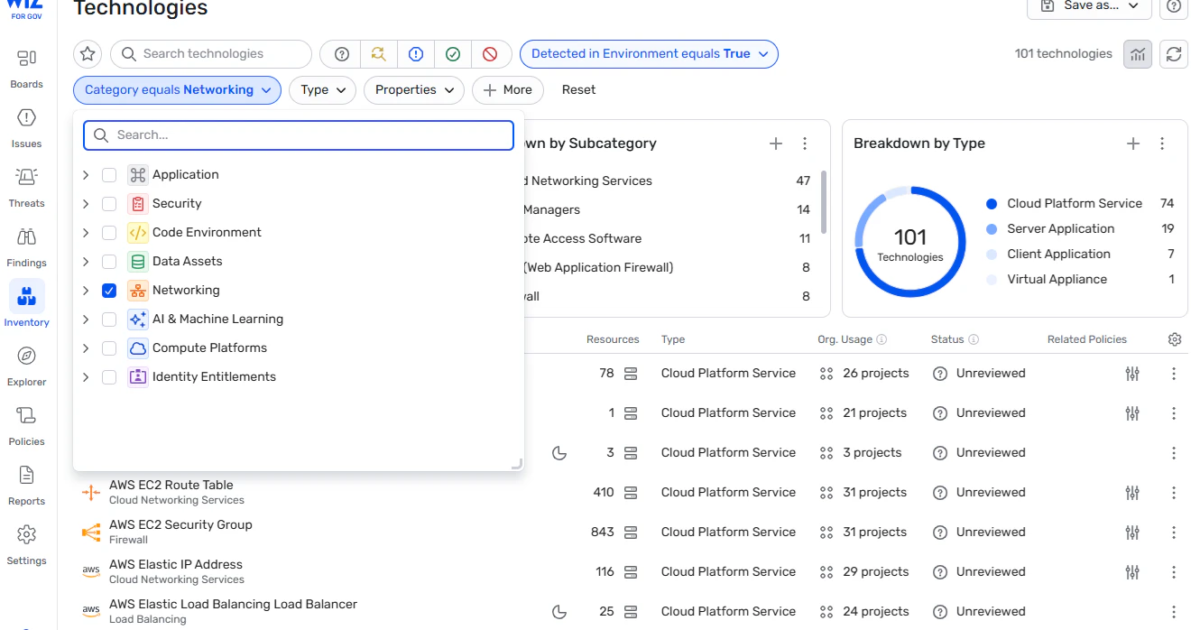Uncheck the Networking category checkbox

pos(109,291)
